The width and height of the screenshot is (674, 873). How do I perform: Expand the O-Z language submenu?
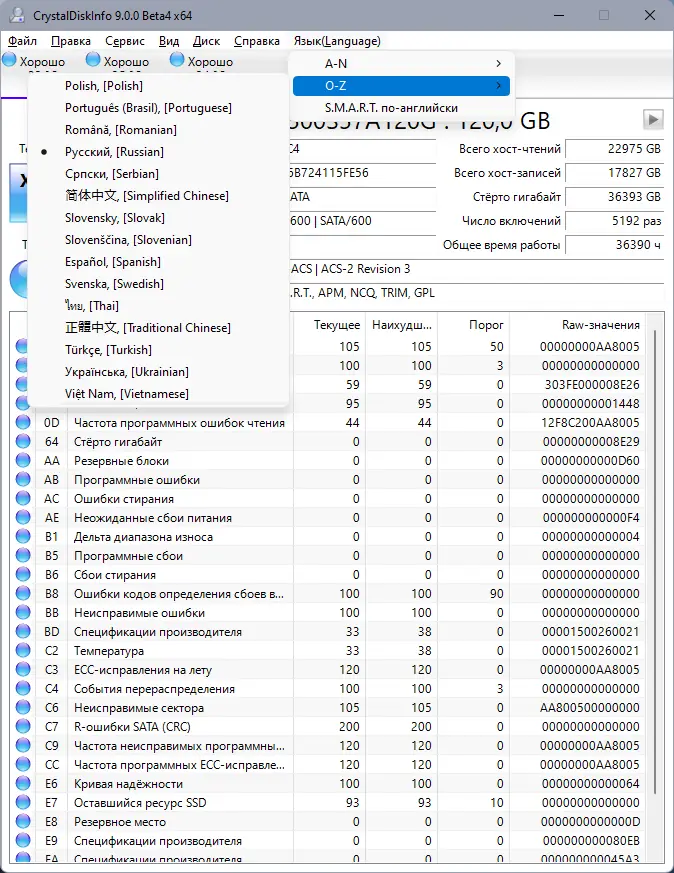(x=400, y=86)
